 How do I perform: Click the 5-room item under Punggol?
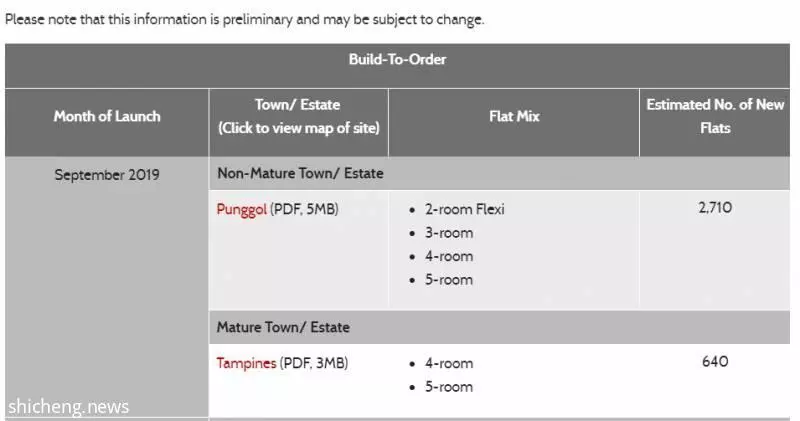pyautogui.click(x=449, y=280)
